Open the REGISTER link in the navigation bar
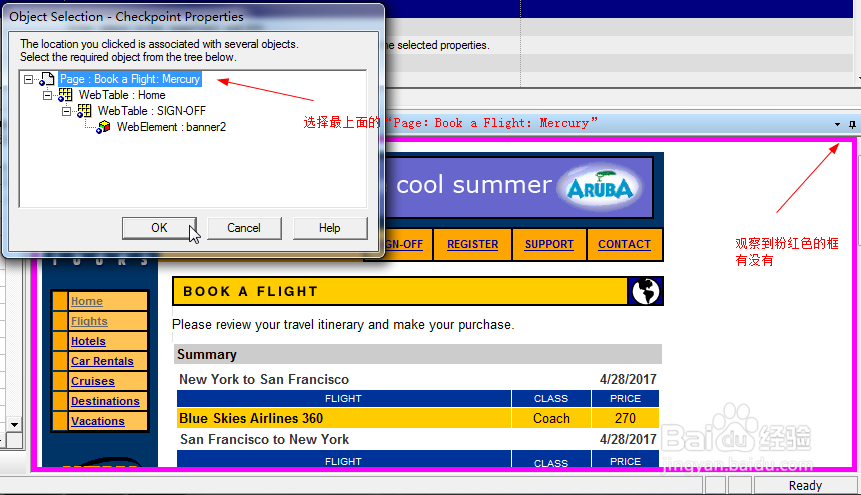Image resolution: width=861 pixels, height=495 pixels. [x=472, y=244]
